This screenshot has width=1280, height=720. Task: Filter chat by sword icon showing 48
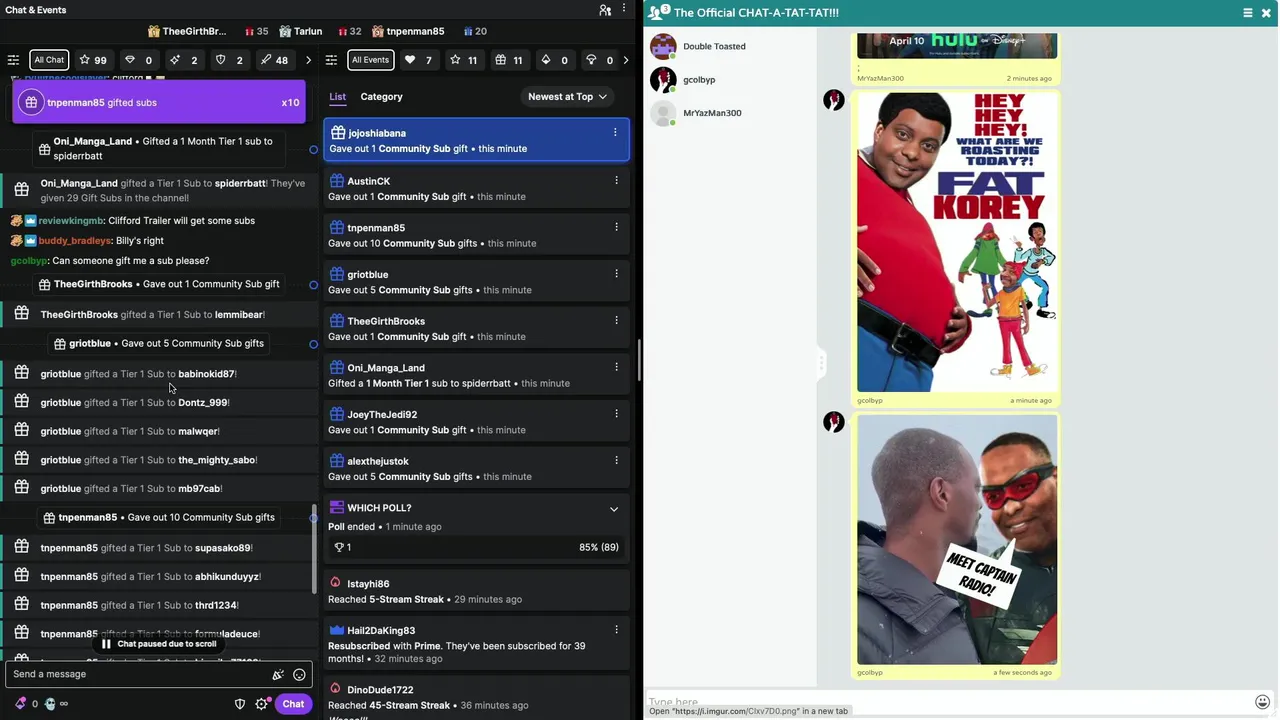274,60
